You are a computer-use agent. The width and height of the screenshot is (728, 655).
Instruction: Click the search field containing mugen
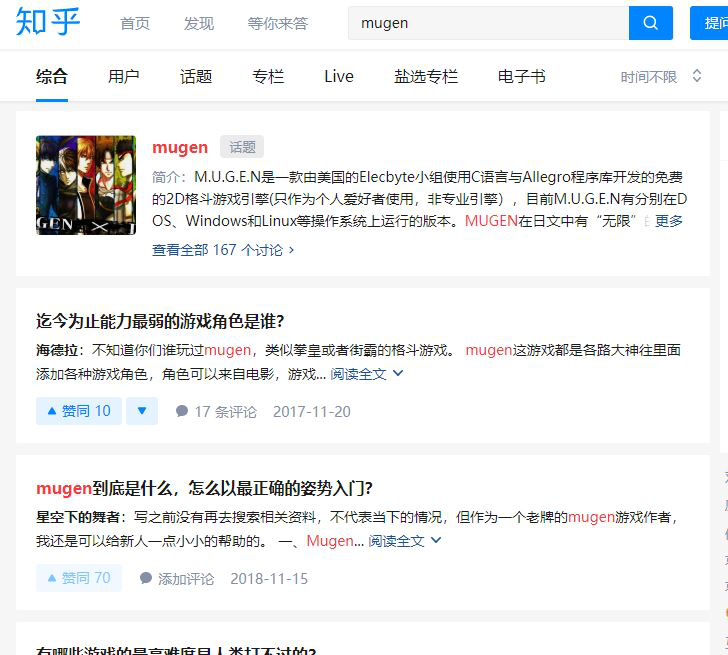coord(488,23)
